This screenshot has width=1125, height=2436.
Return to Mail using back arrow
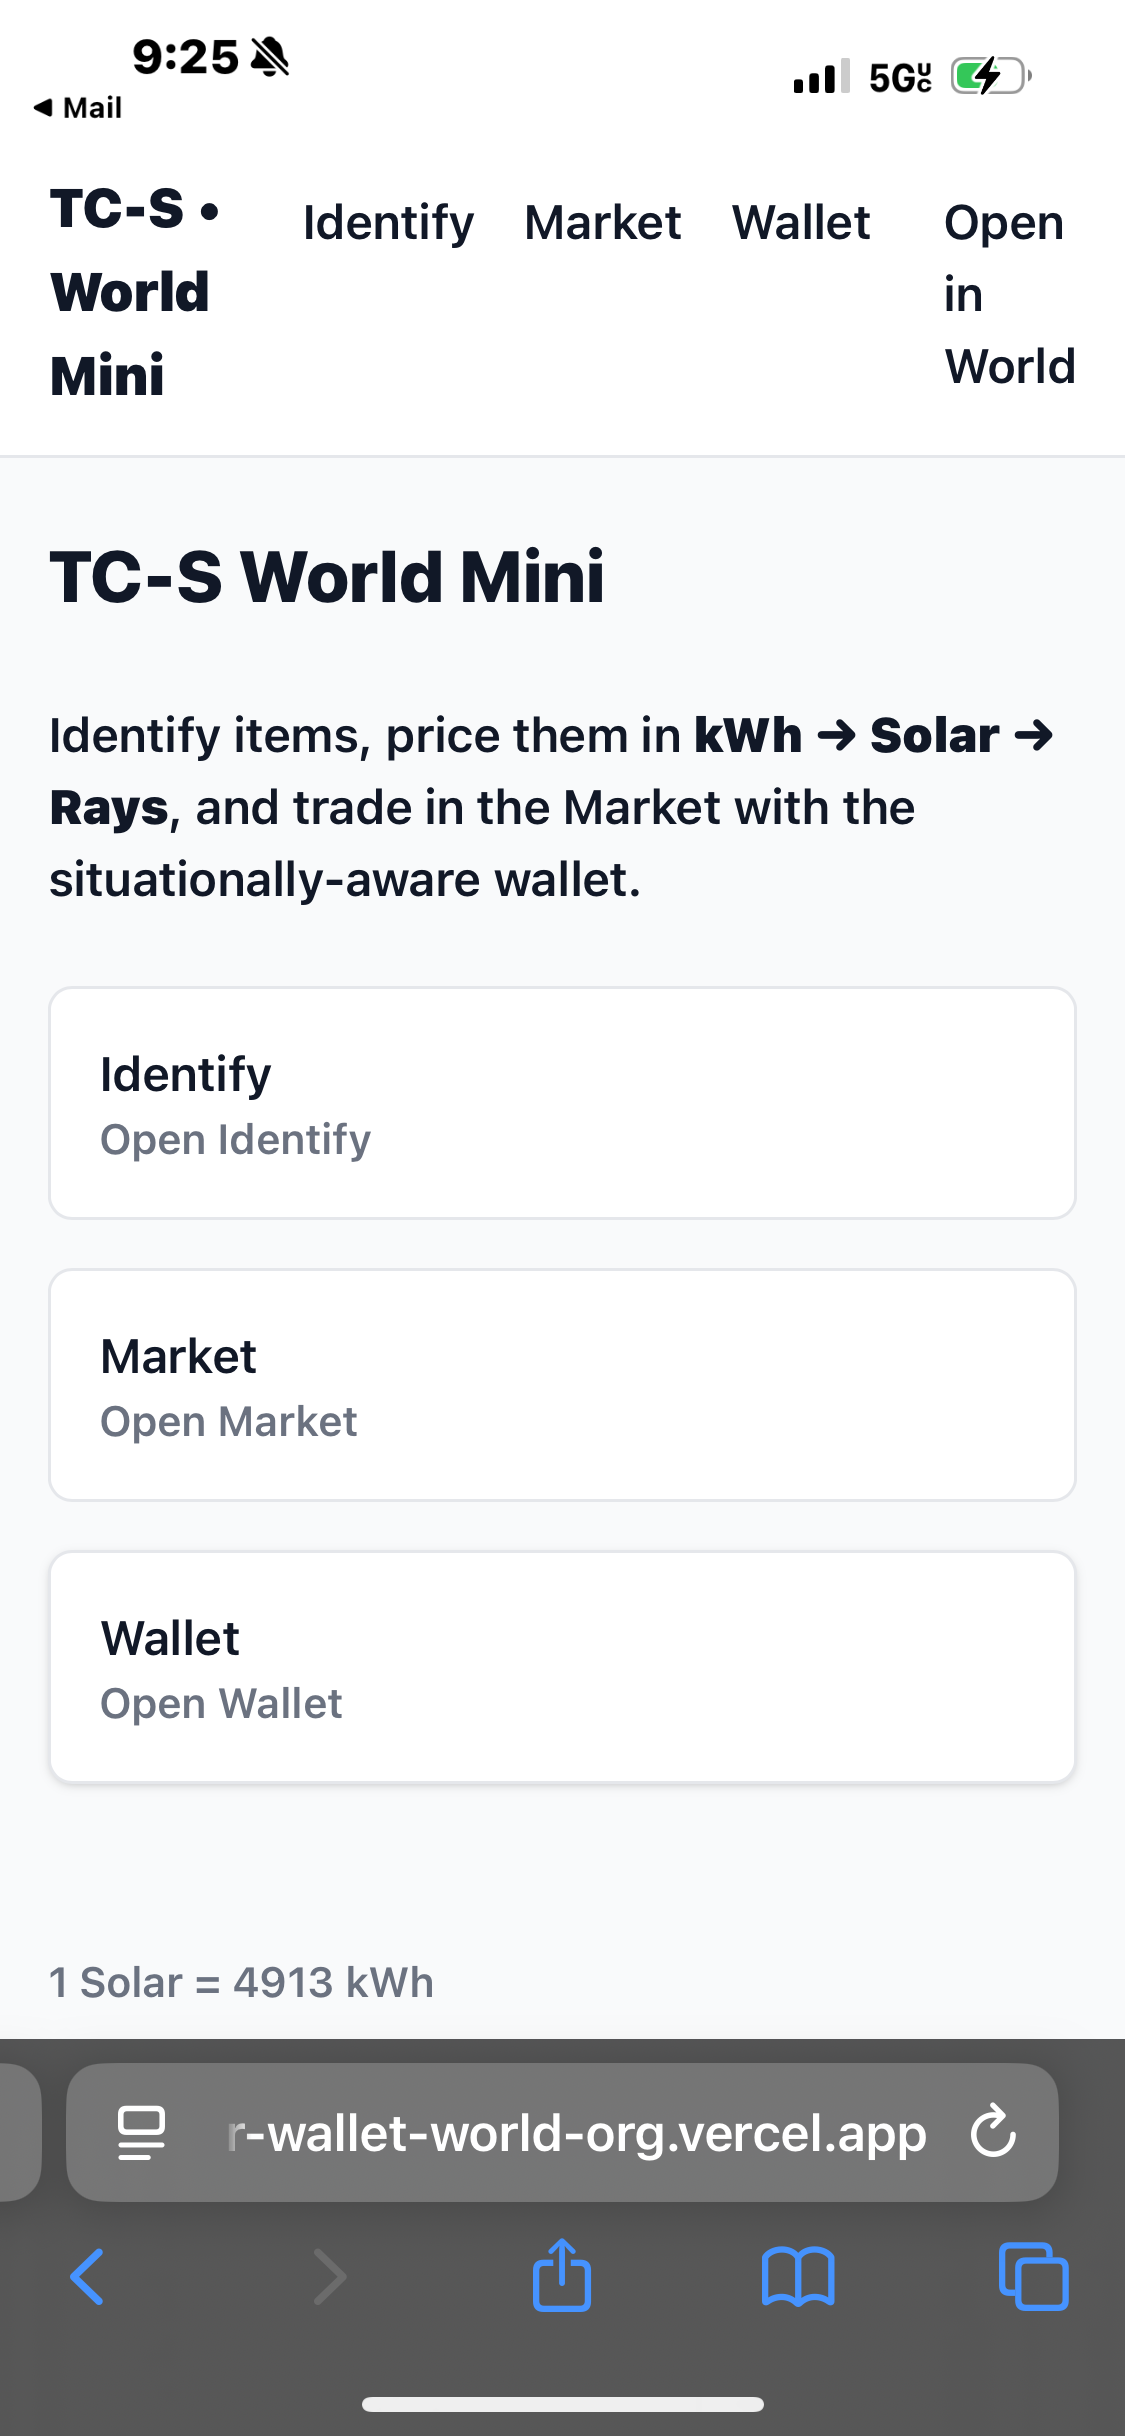click(x=78, y=108)
